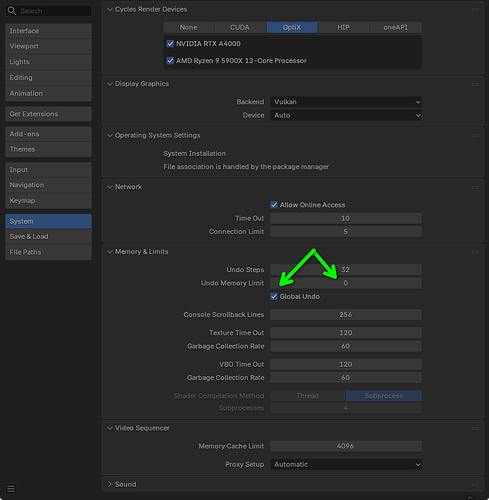The height and width of the screenshot is (500, 489).
Task: Click the "System Installation" text
Action: click(194, 154)
